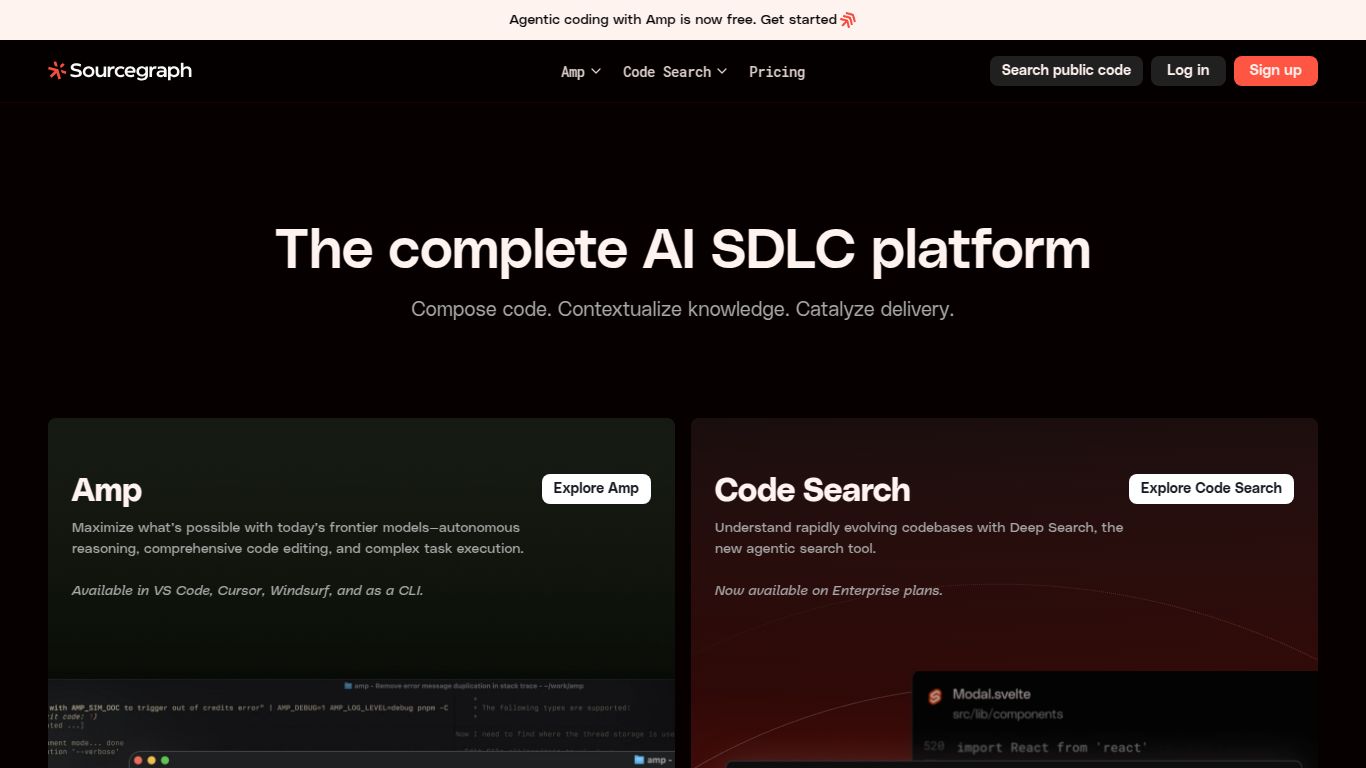
Task: Click the Log in button
Action: (1188, 70)
